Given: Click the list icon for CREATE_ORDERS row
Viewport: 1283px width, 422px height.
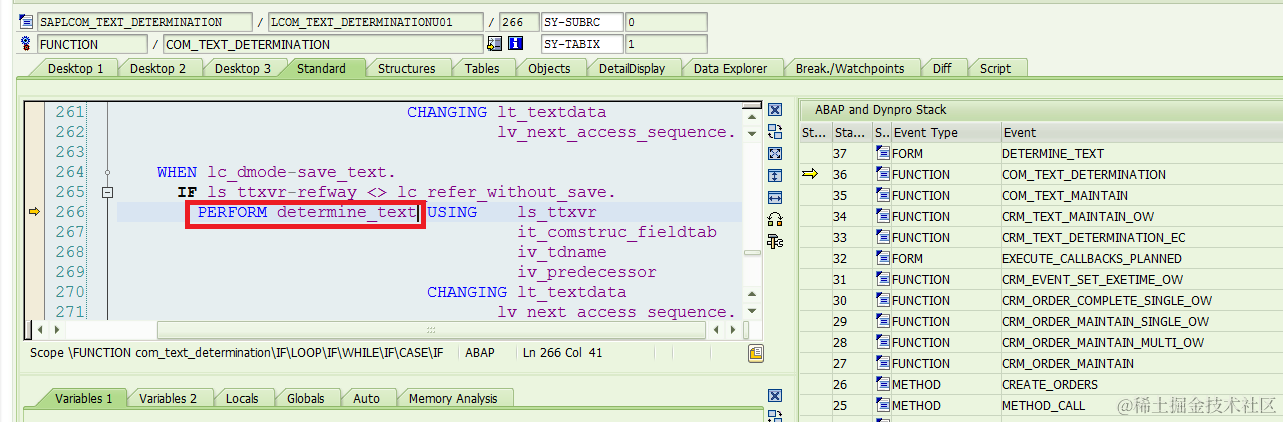Looking at the screenshot, I should pos(882,384).
